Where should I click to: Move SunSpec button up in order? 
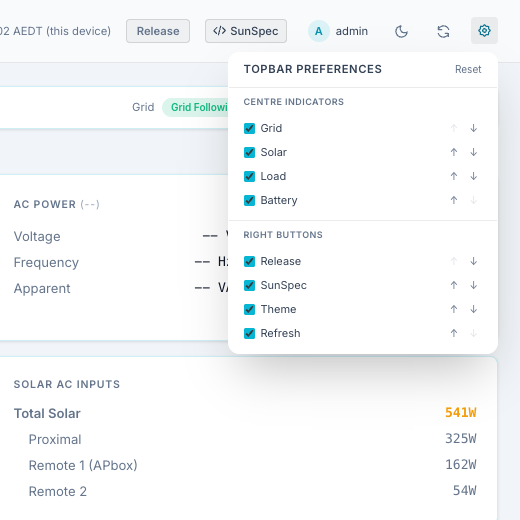pos(454,285)
